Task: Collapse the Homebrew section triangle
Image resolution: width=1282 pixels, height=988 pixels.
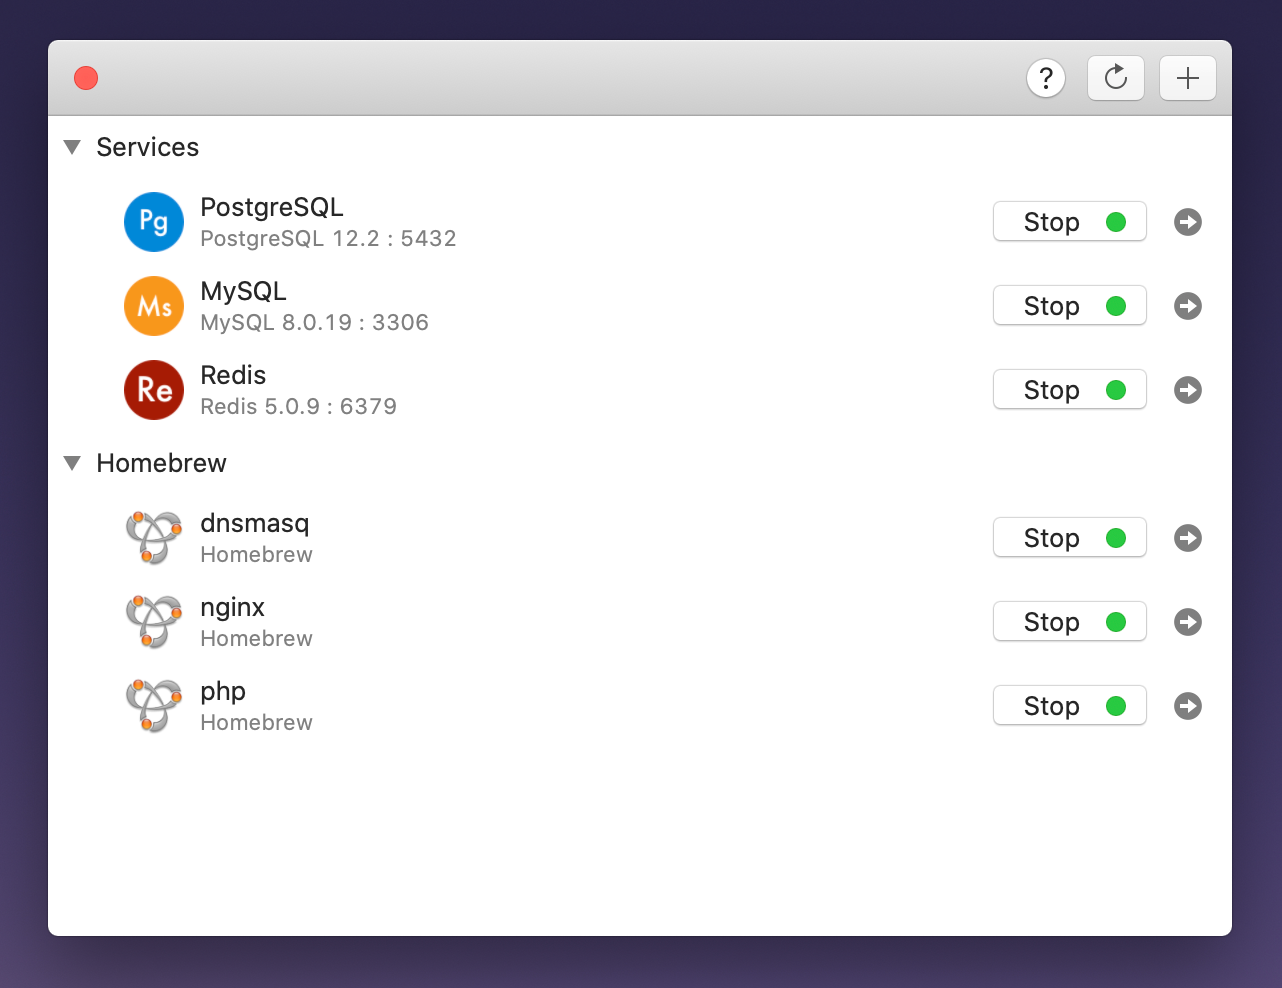Action: click(x=72, y=463)
